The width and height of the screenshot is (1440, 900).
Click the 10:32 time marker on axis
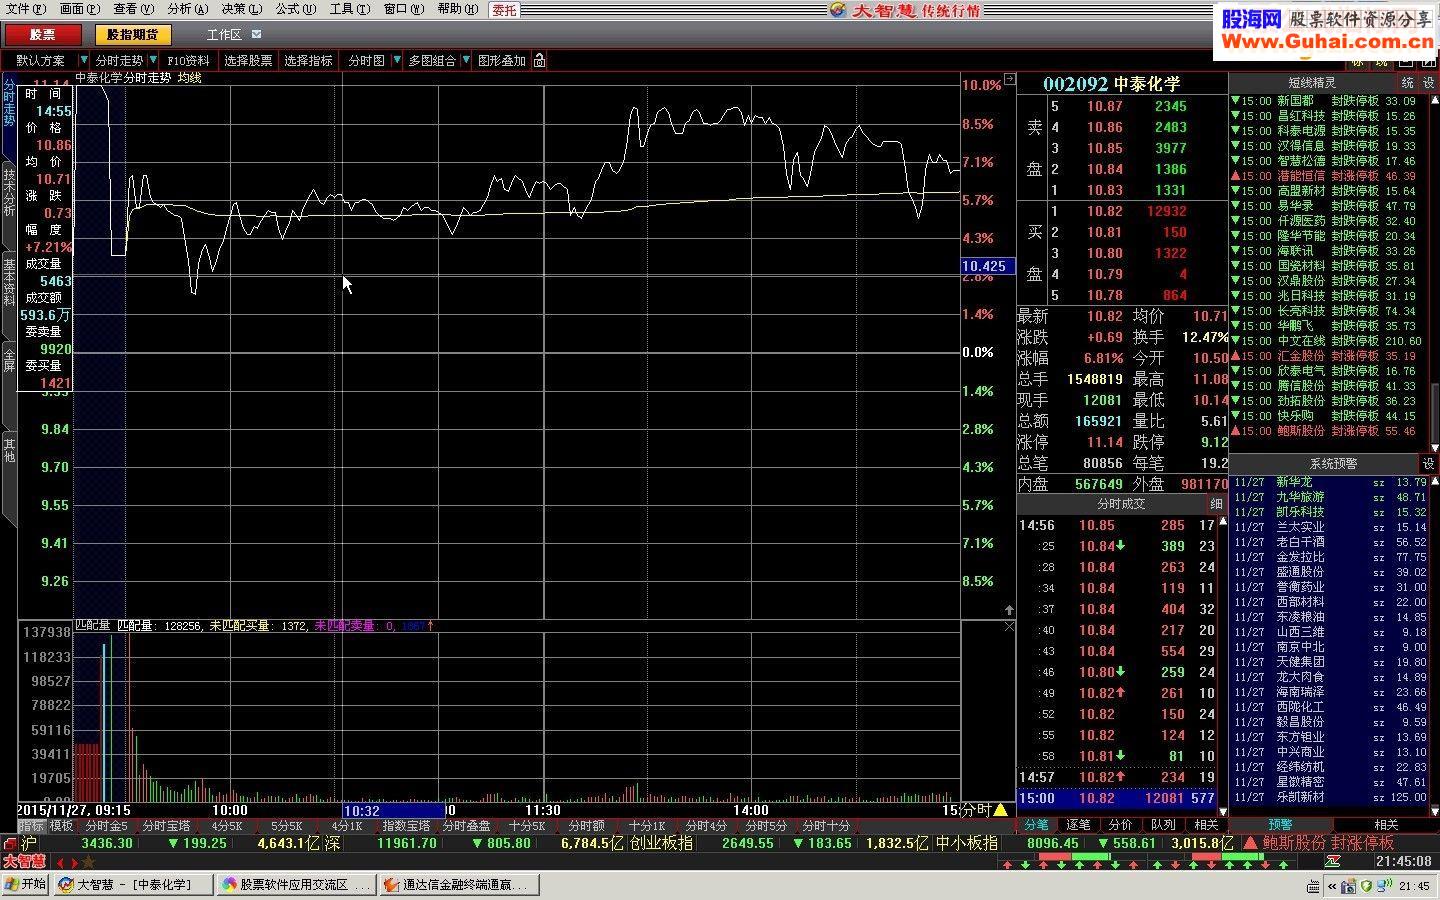393,810
